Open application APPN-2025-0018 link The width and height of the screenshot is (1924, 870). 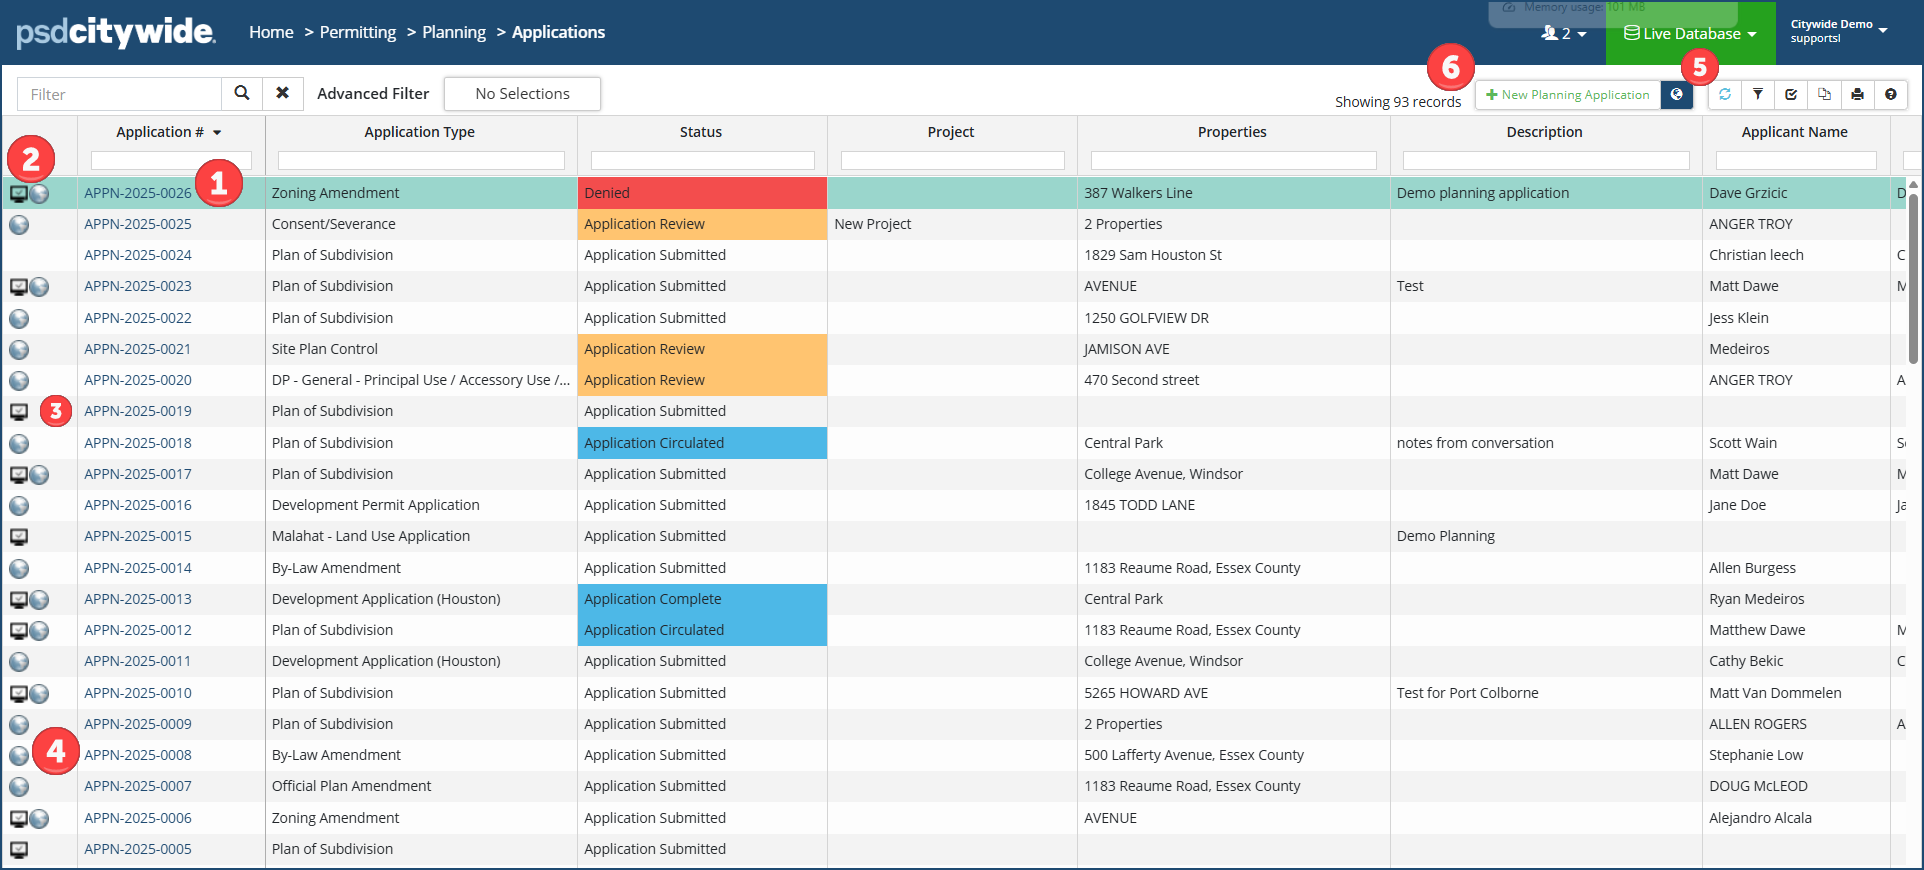[138, 443]
